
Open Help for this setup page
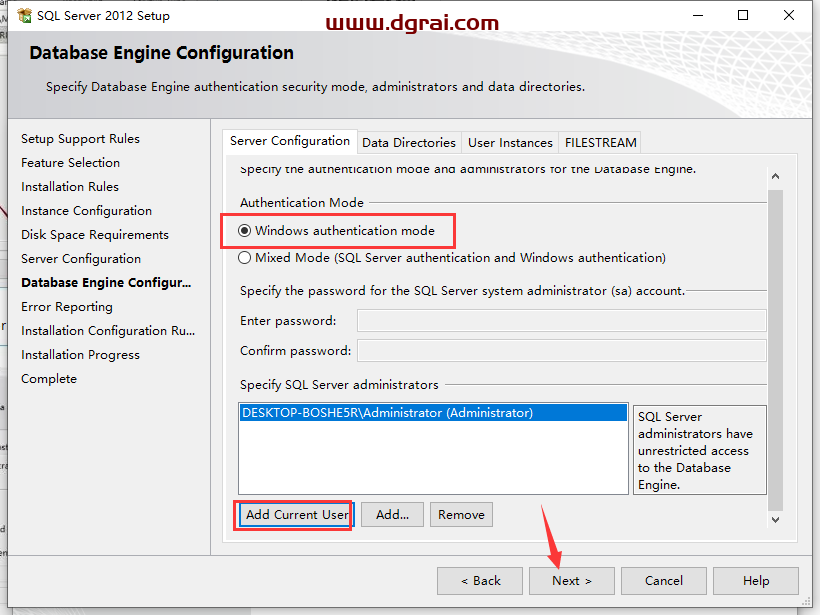click(x=756, y=581)
